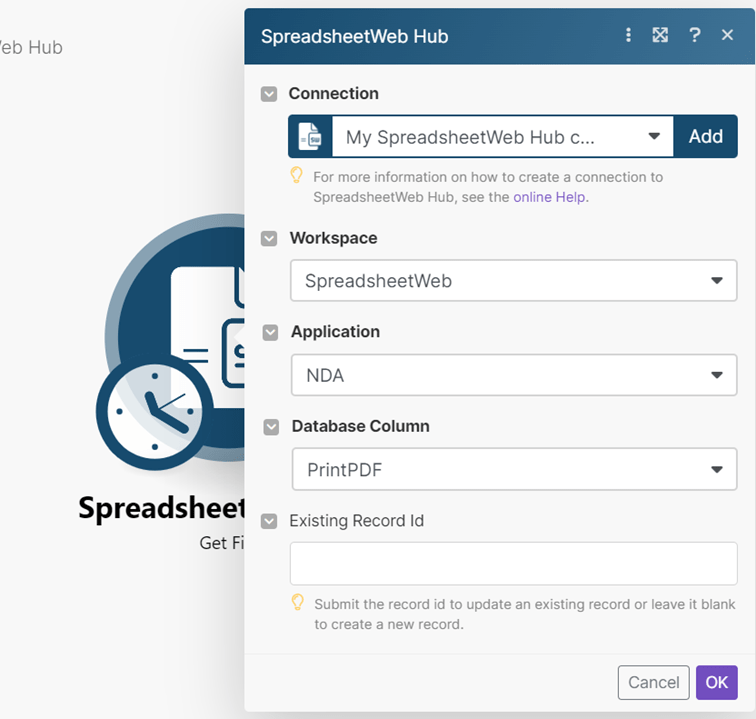The width and height of the screenshot is (756, 719).
Task: Open the Database Column dropdown showing PrintPDF
Action: 514,469
